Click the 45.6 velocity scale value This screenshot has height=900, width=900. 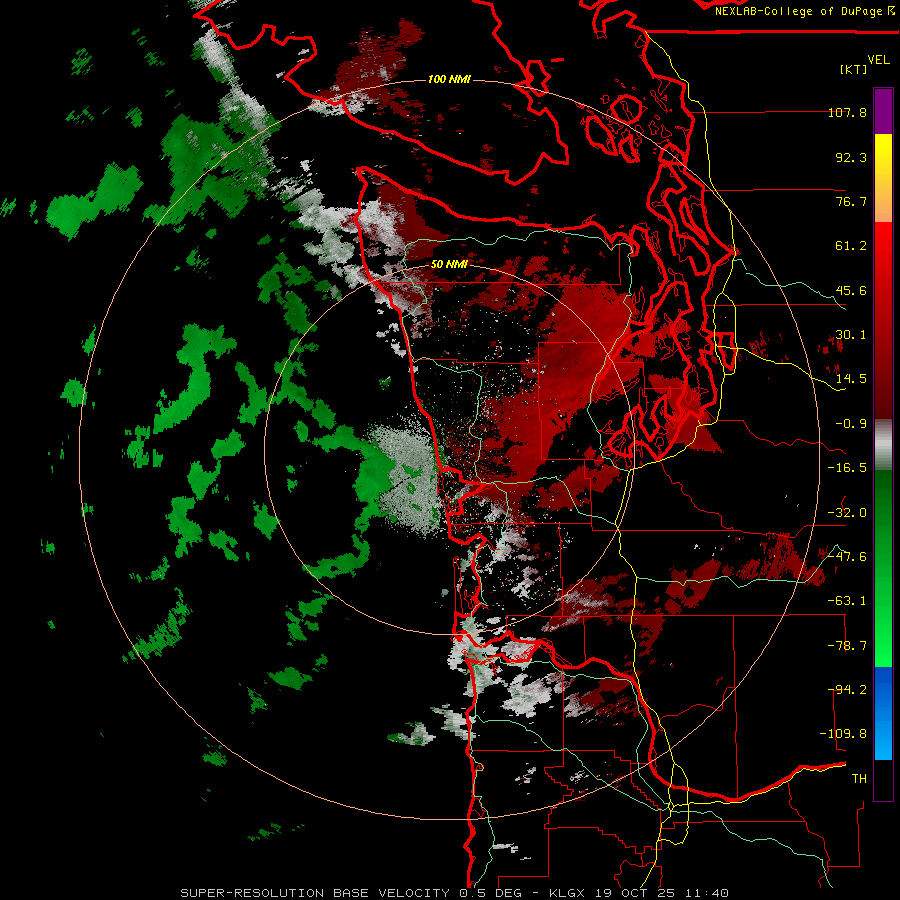pyautogui.click(x=851, y=290)
